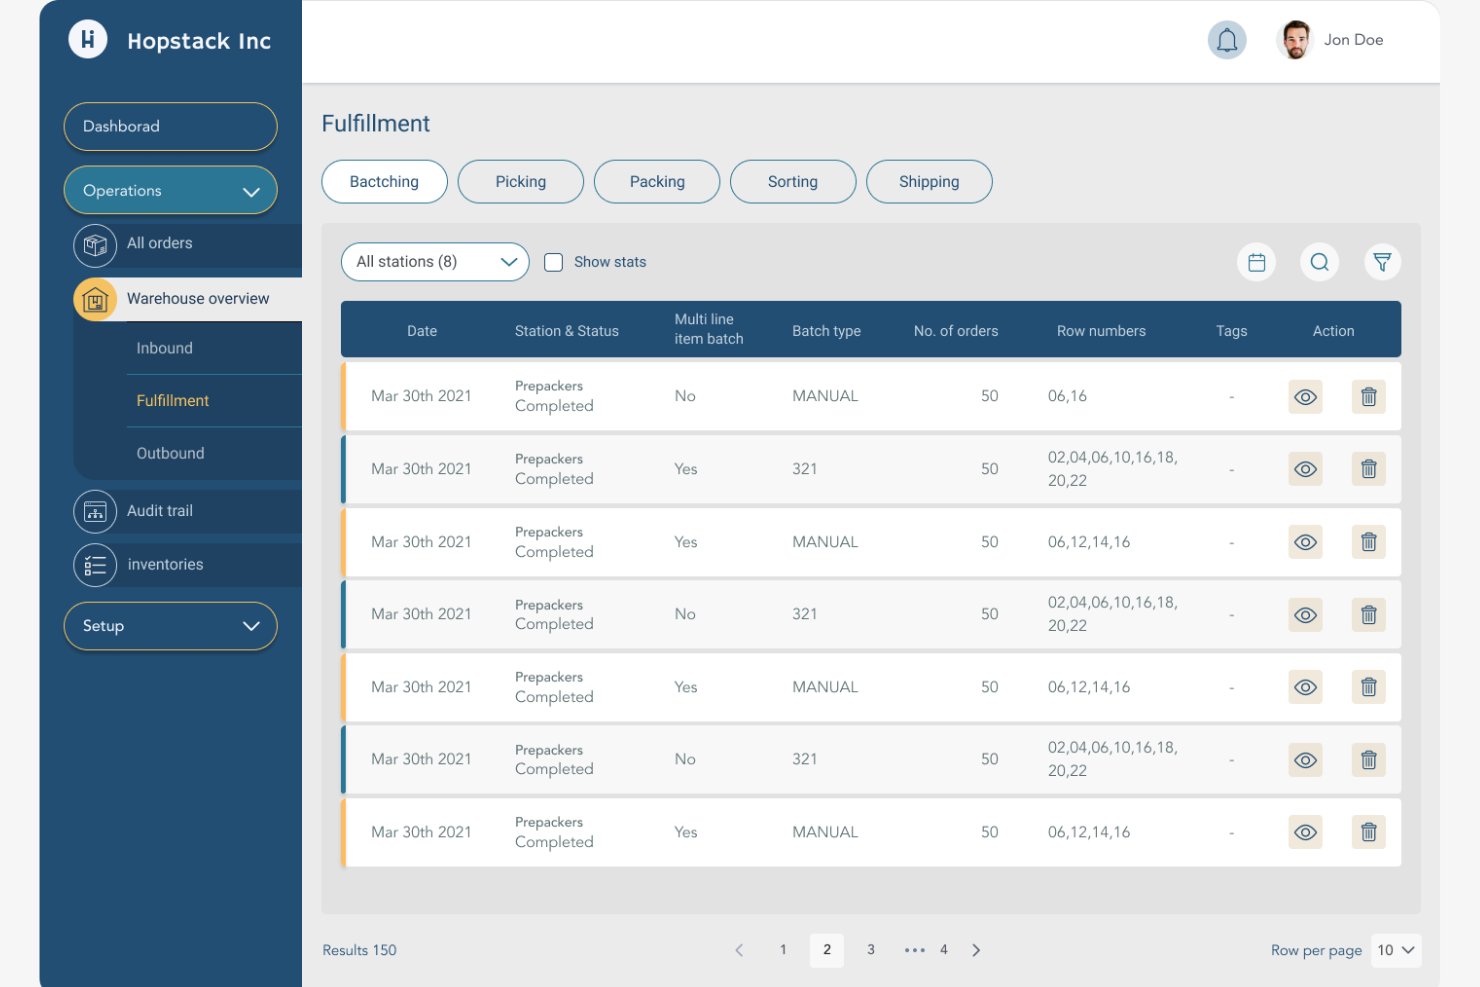The height and width of the screenshot is (987, 1480).
Task: Open the All stations dropdown
Action: point(435,261)
